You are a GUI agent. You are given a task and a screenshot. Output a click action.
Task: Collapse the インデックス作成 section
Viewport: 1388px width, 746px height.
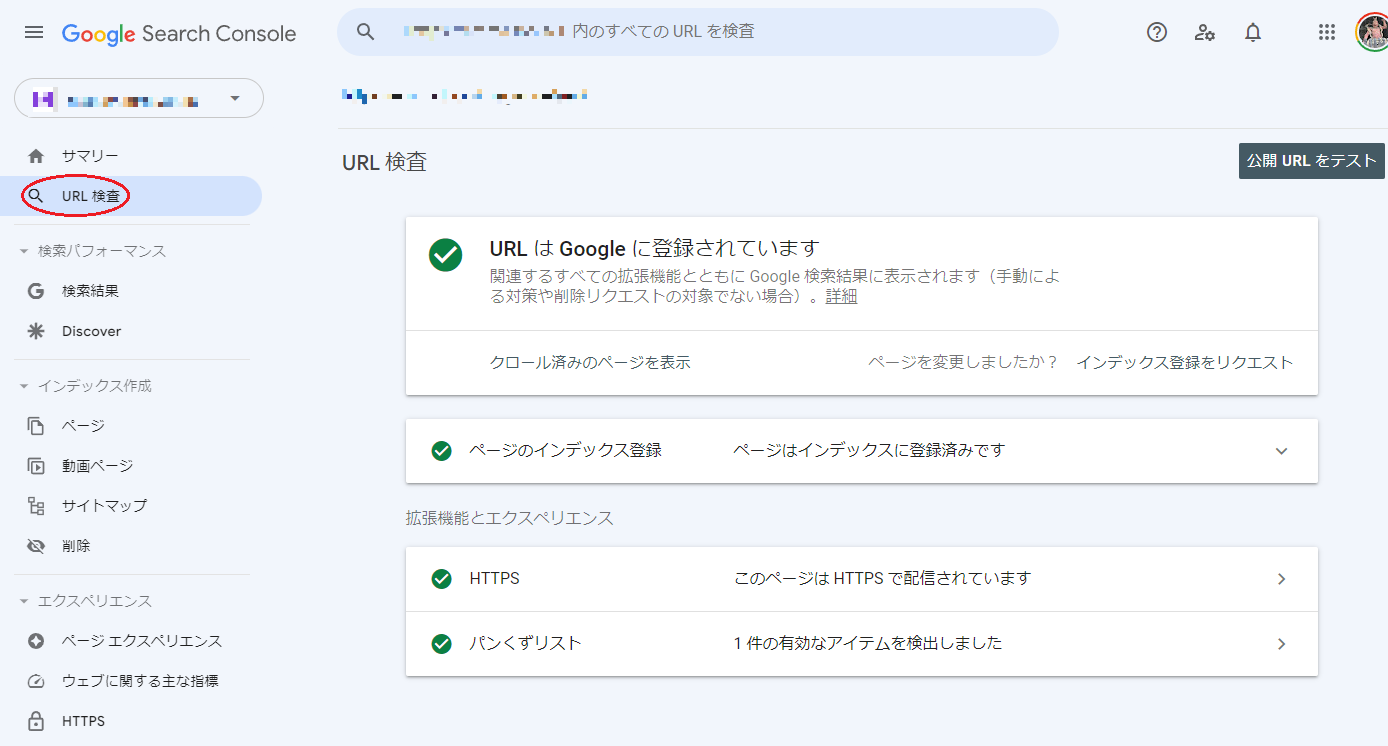coord(24,385)
